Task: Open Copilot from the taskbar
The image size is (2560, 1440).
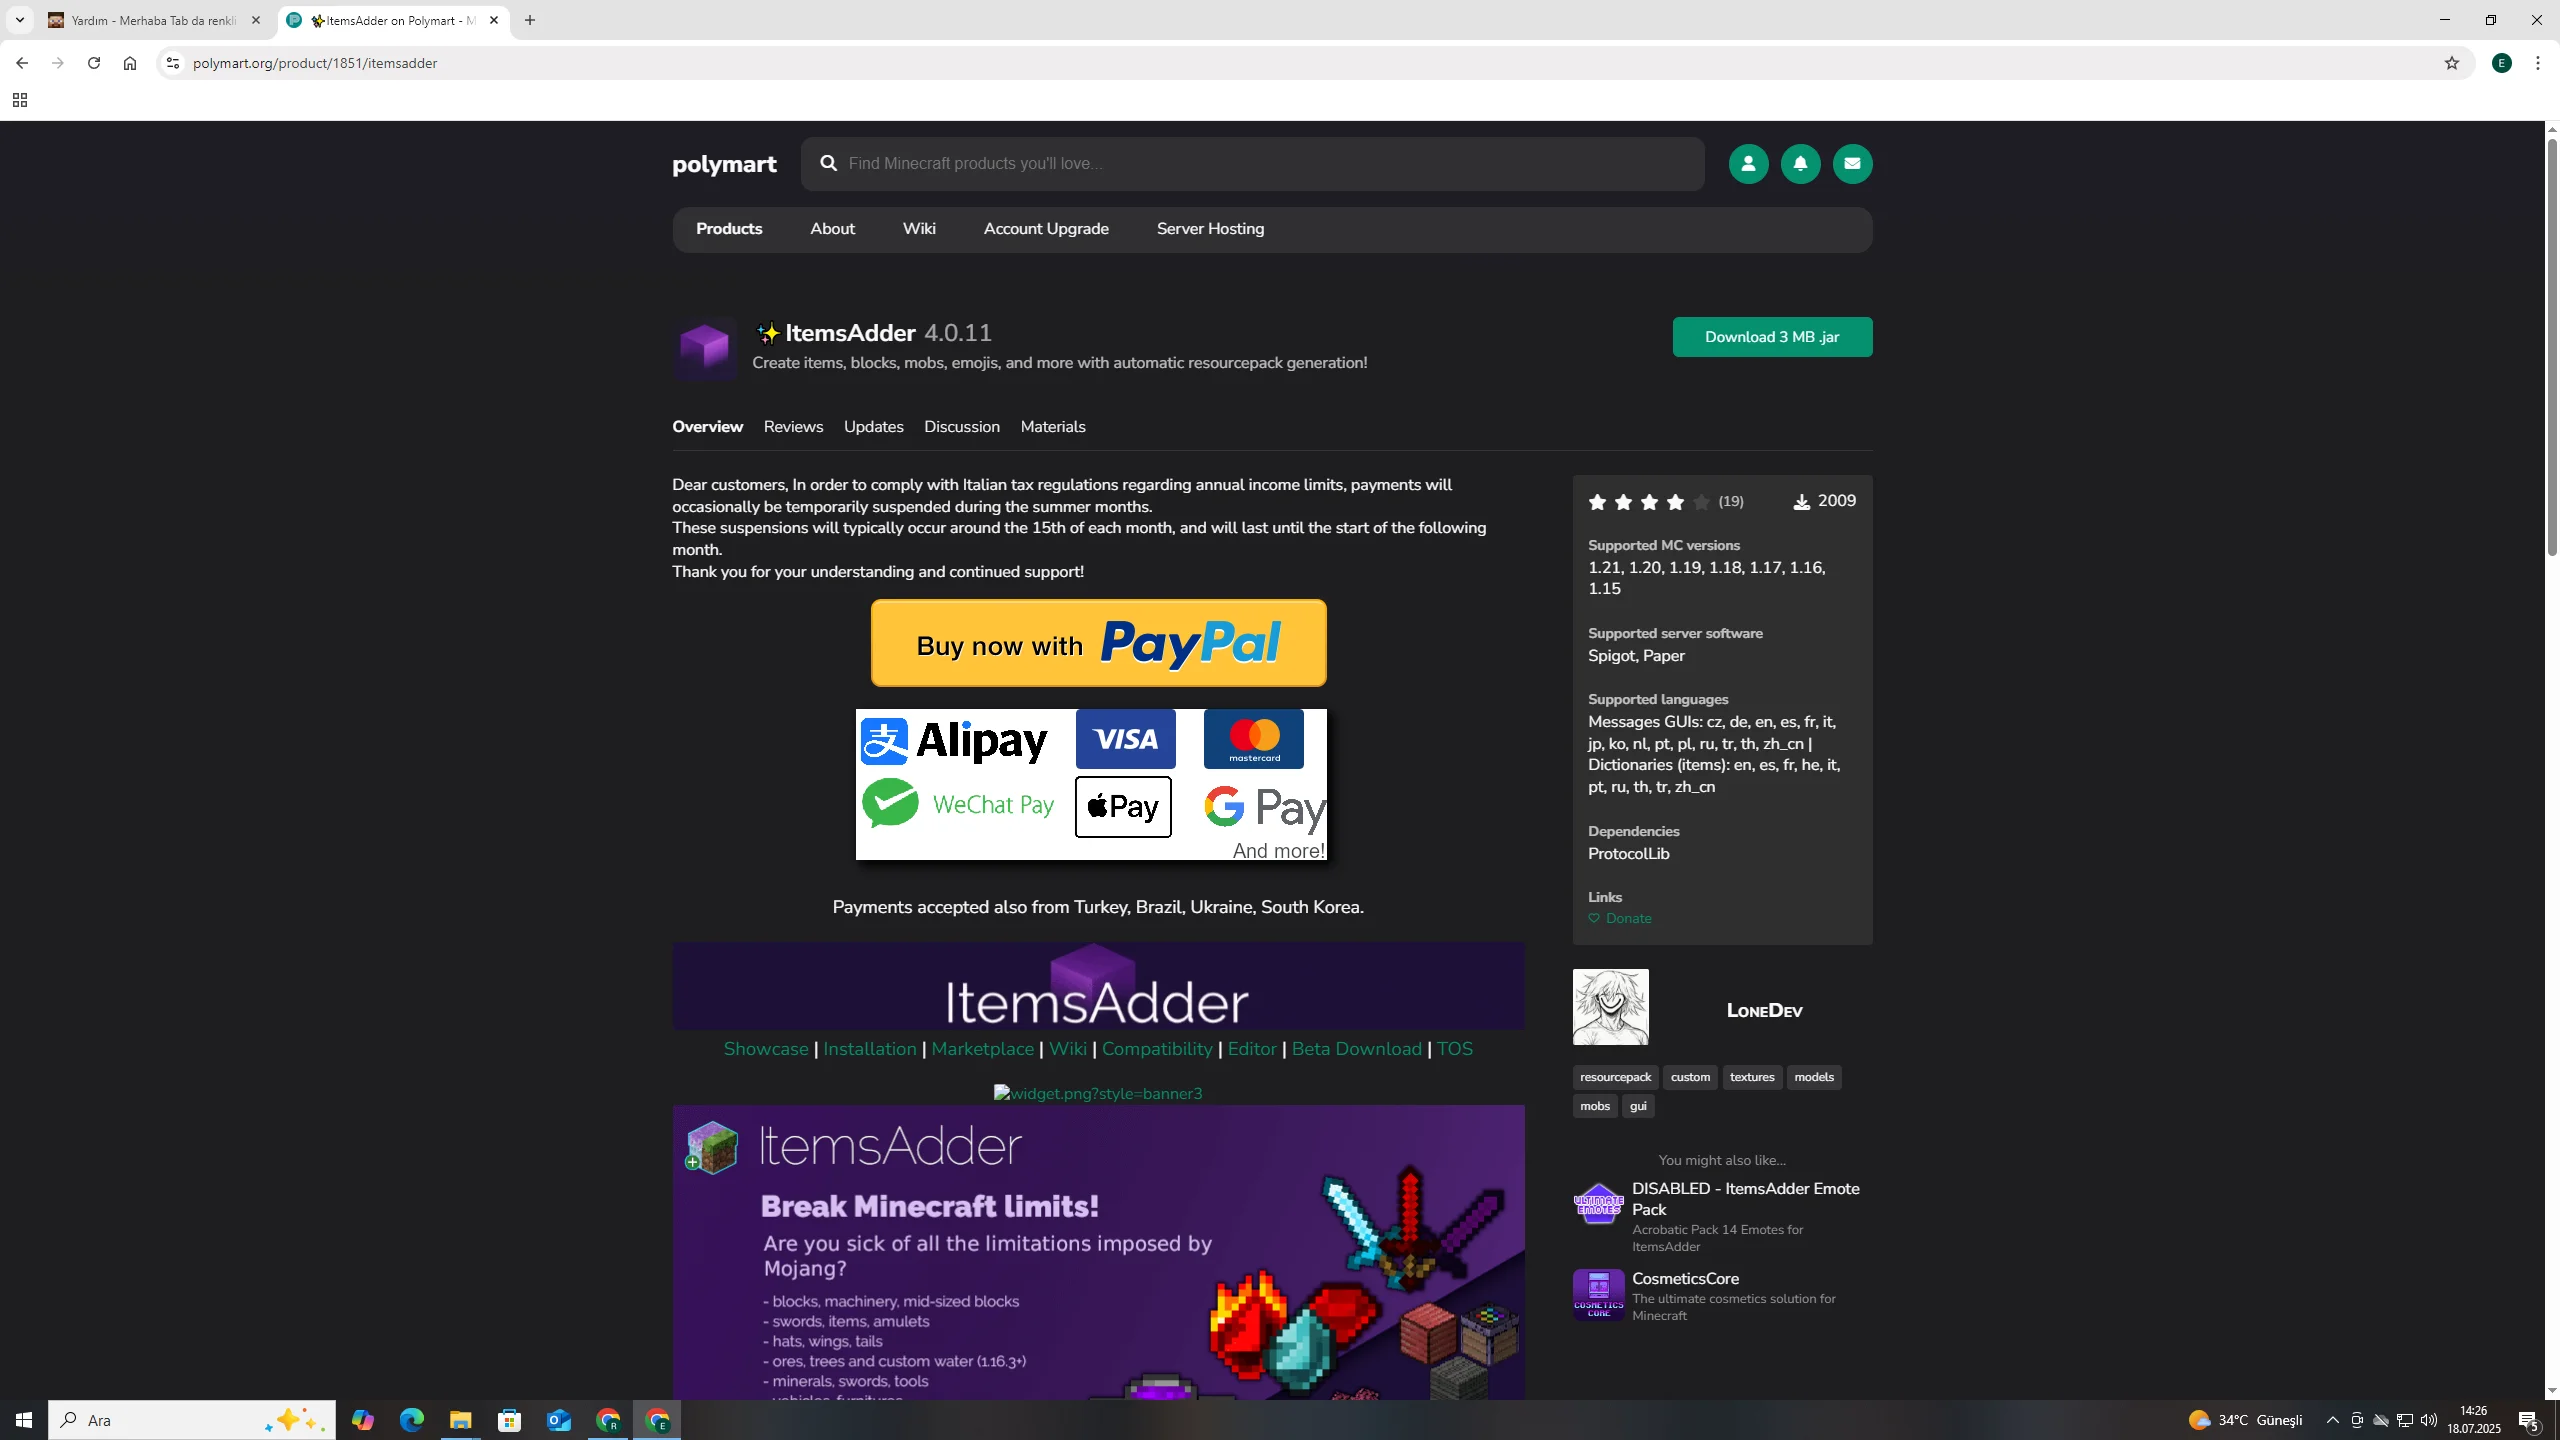Action: tap(362, 1420)
